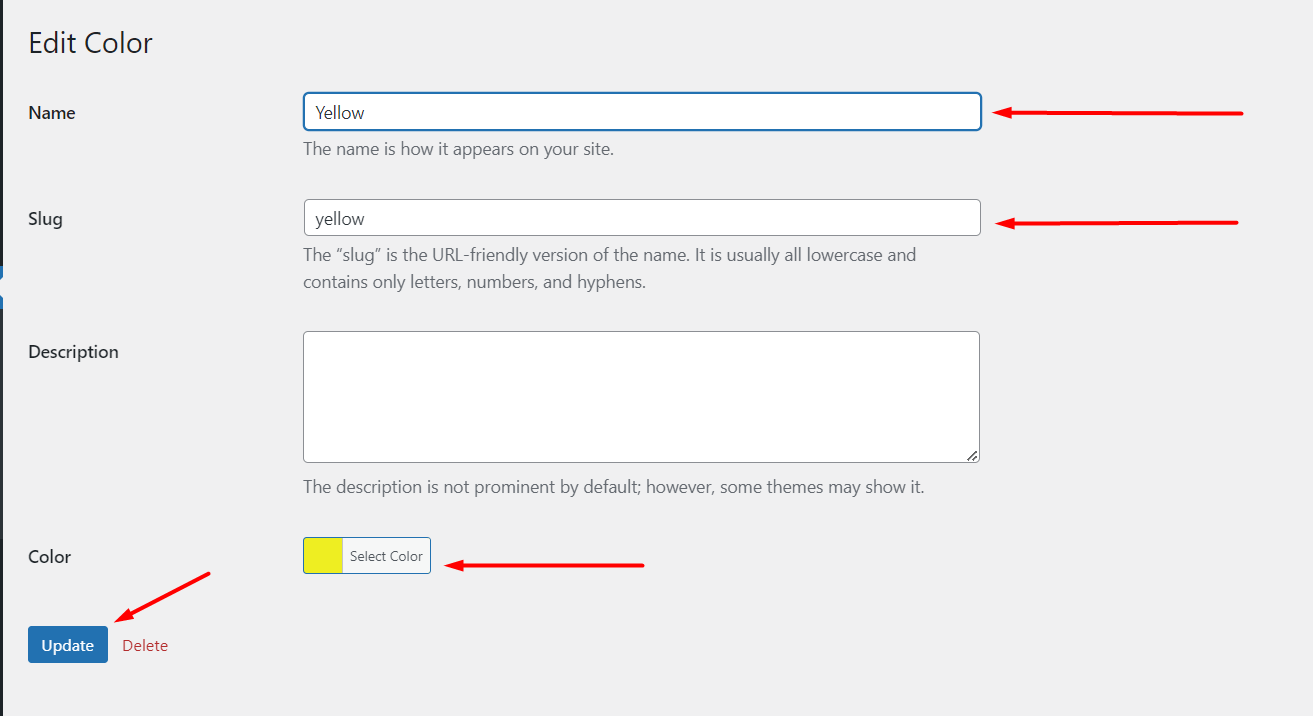The width and height of the screenshot is (1313, 716).
Task: Click the Slug field label
Action: pyautogui.click(x=45, y=218)
